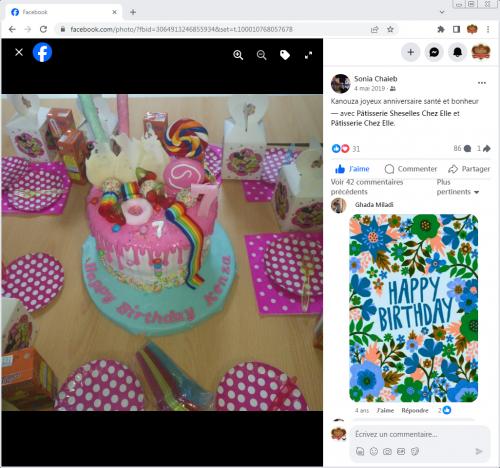This screenshot has height=468, width=500.
Task: Bookmark this page with the star icon
Action: click(390, 29)
